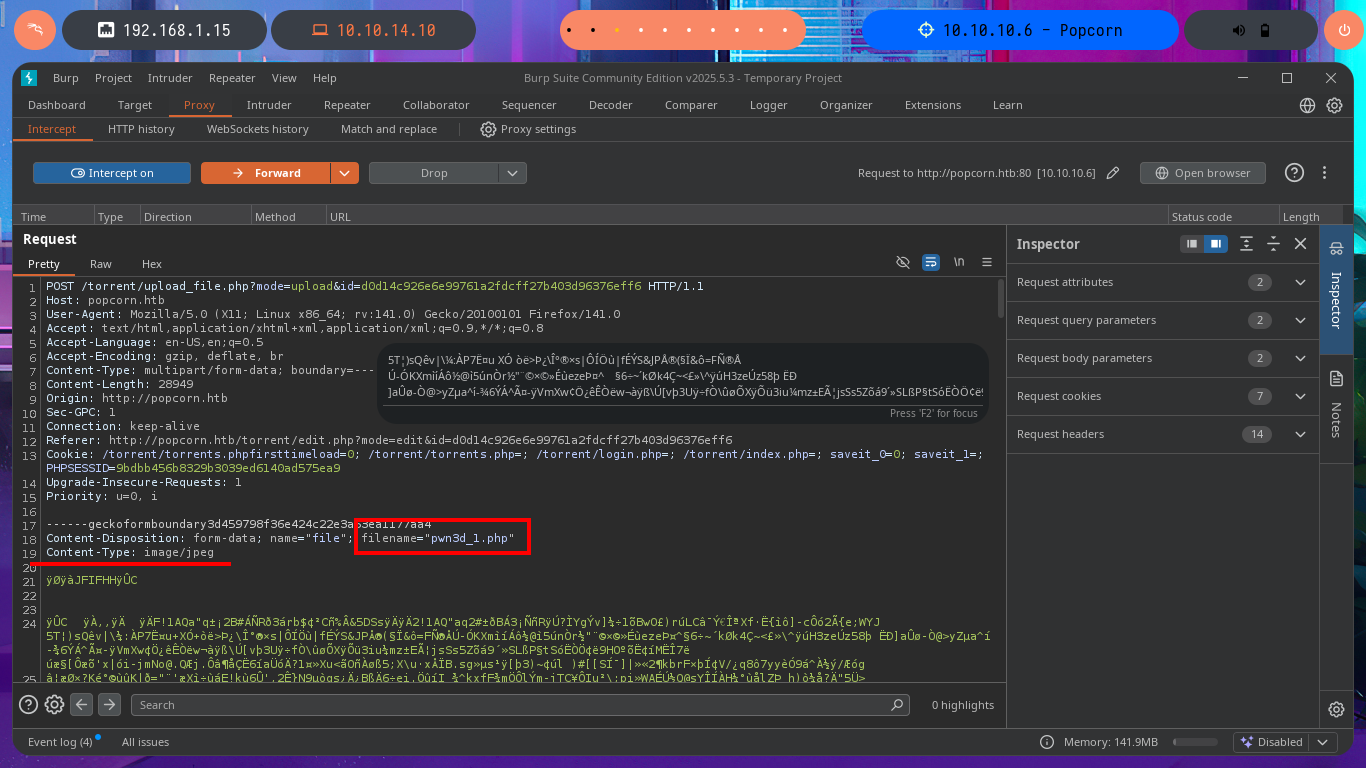Open the Event log (4) link
The height and width of the screenshot is (768, 1366).
(x=60, y=742)
